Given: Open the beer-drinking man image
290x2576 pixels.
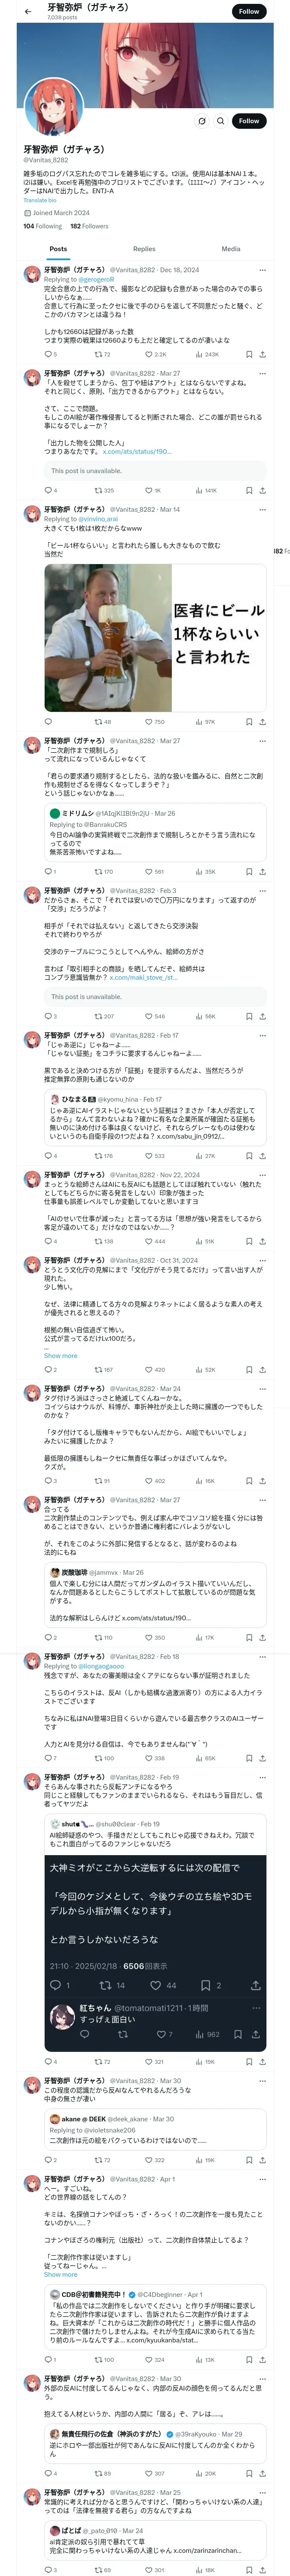Looking at the screenshot, I should [x=108, y=638].
